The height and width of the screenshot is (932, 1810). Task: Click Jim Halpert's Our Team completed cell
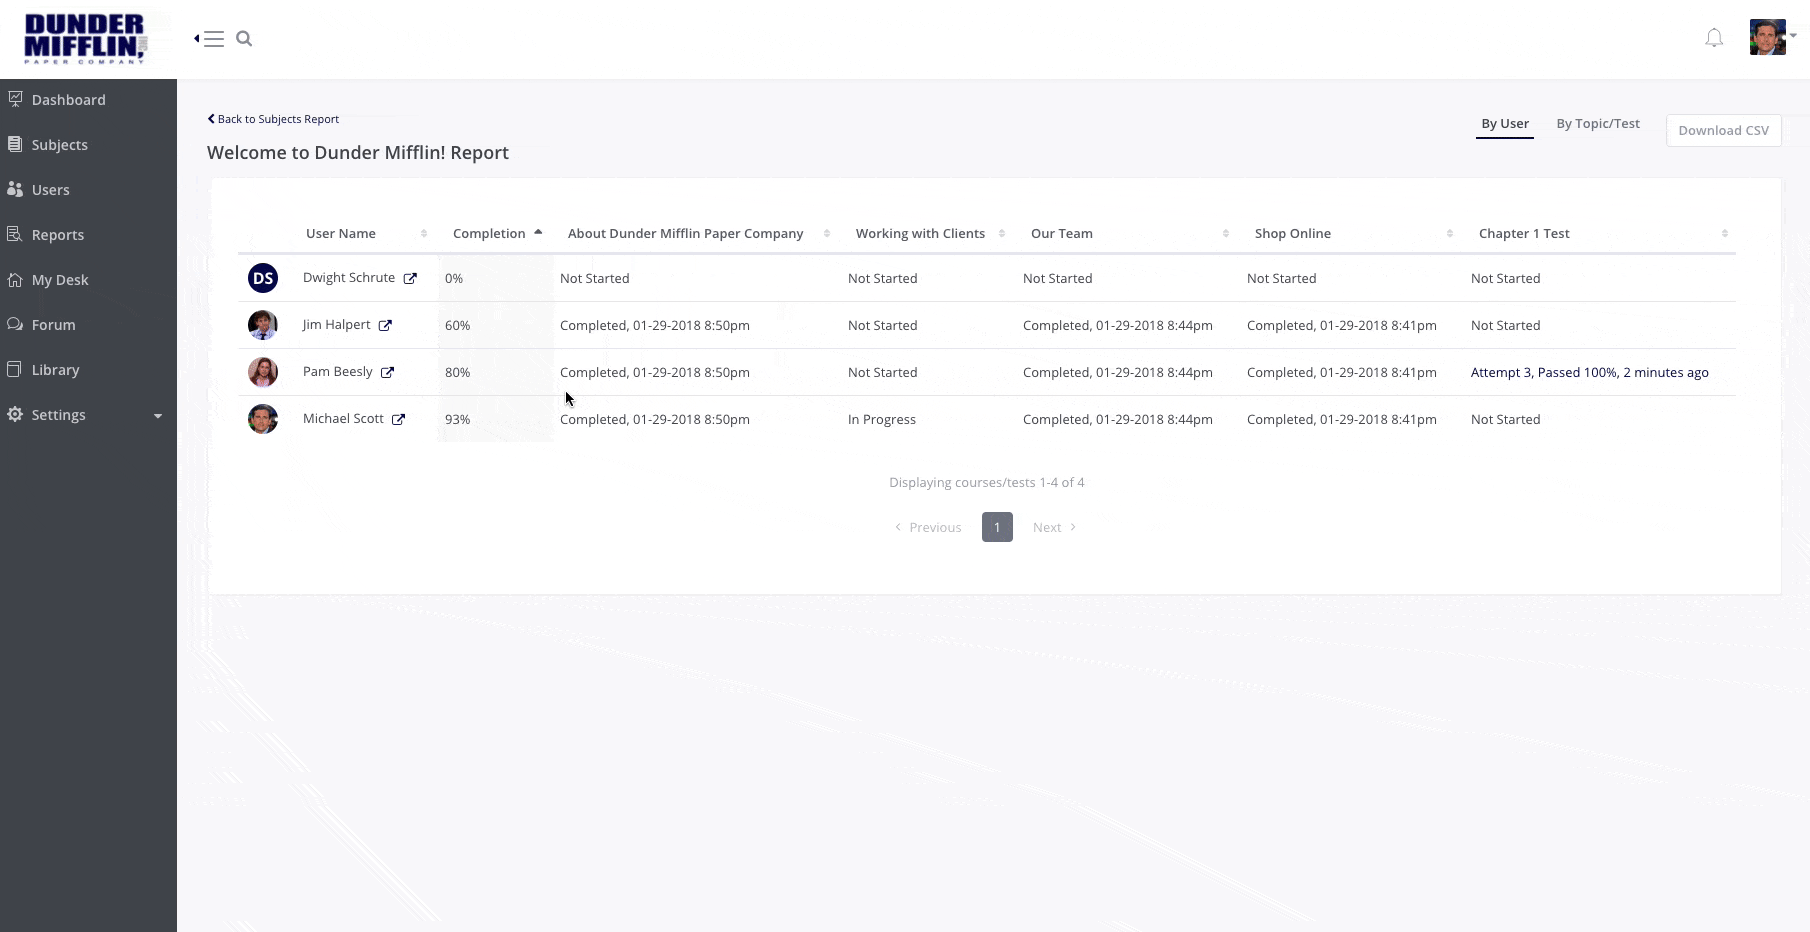[1118, 326]
